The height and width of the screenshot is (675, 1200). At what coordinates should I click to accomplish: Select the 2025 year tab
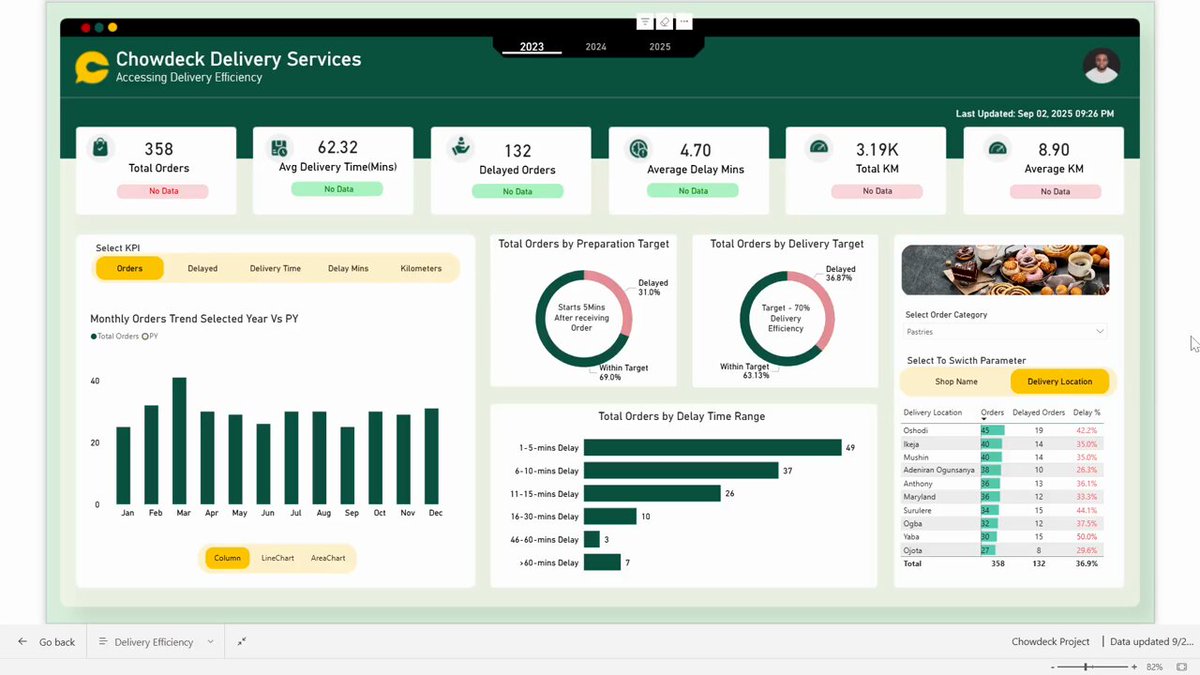pos(660,47)
